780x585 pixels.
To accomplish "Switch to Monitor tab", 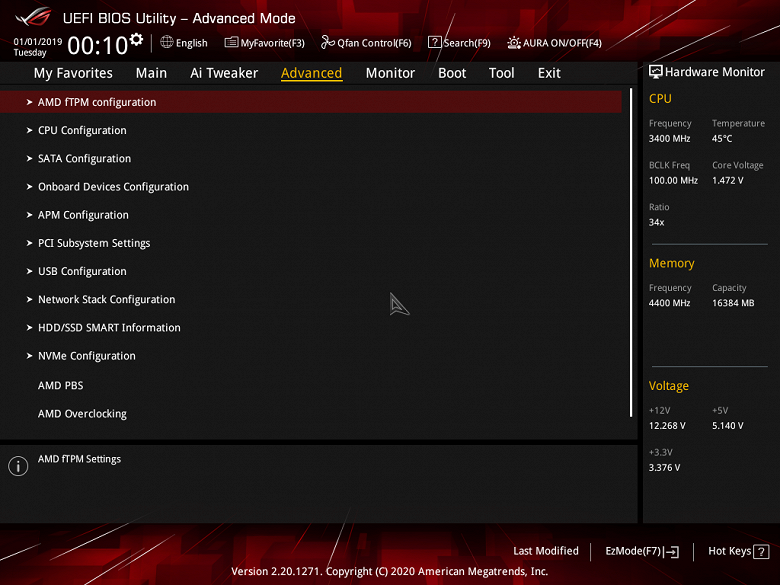I will (x=390, y=73).
